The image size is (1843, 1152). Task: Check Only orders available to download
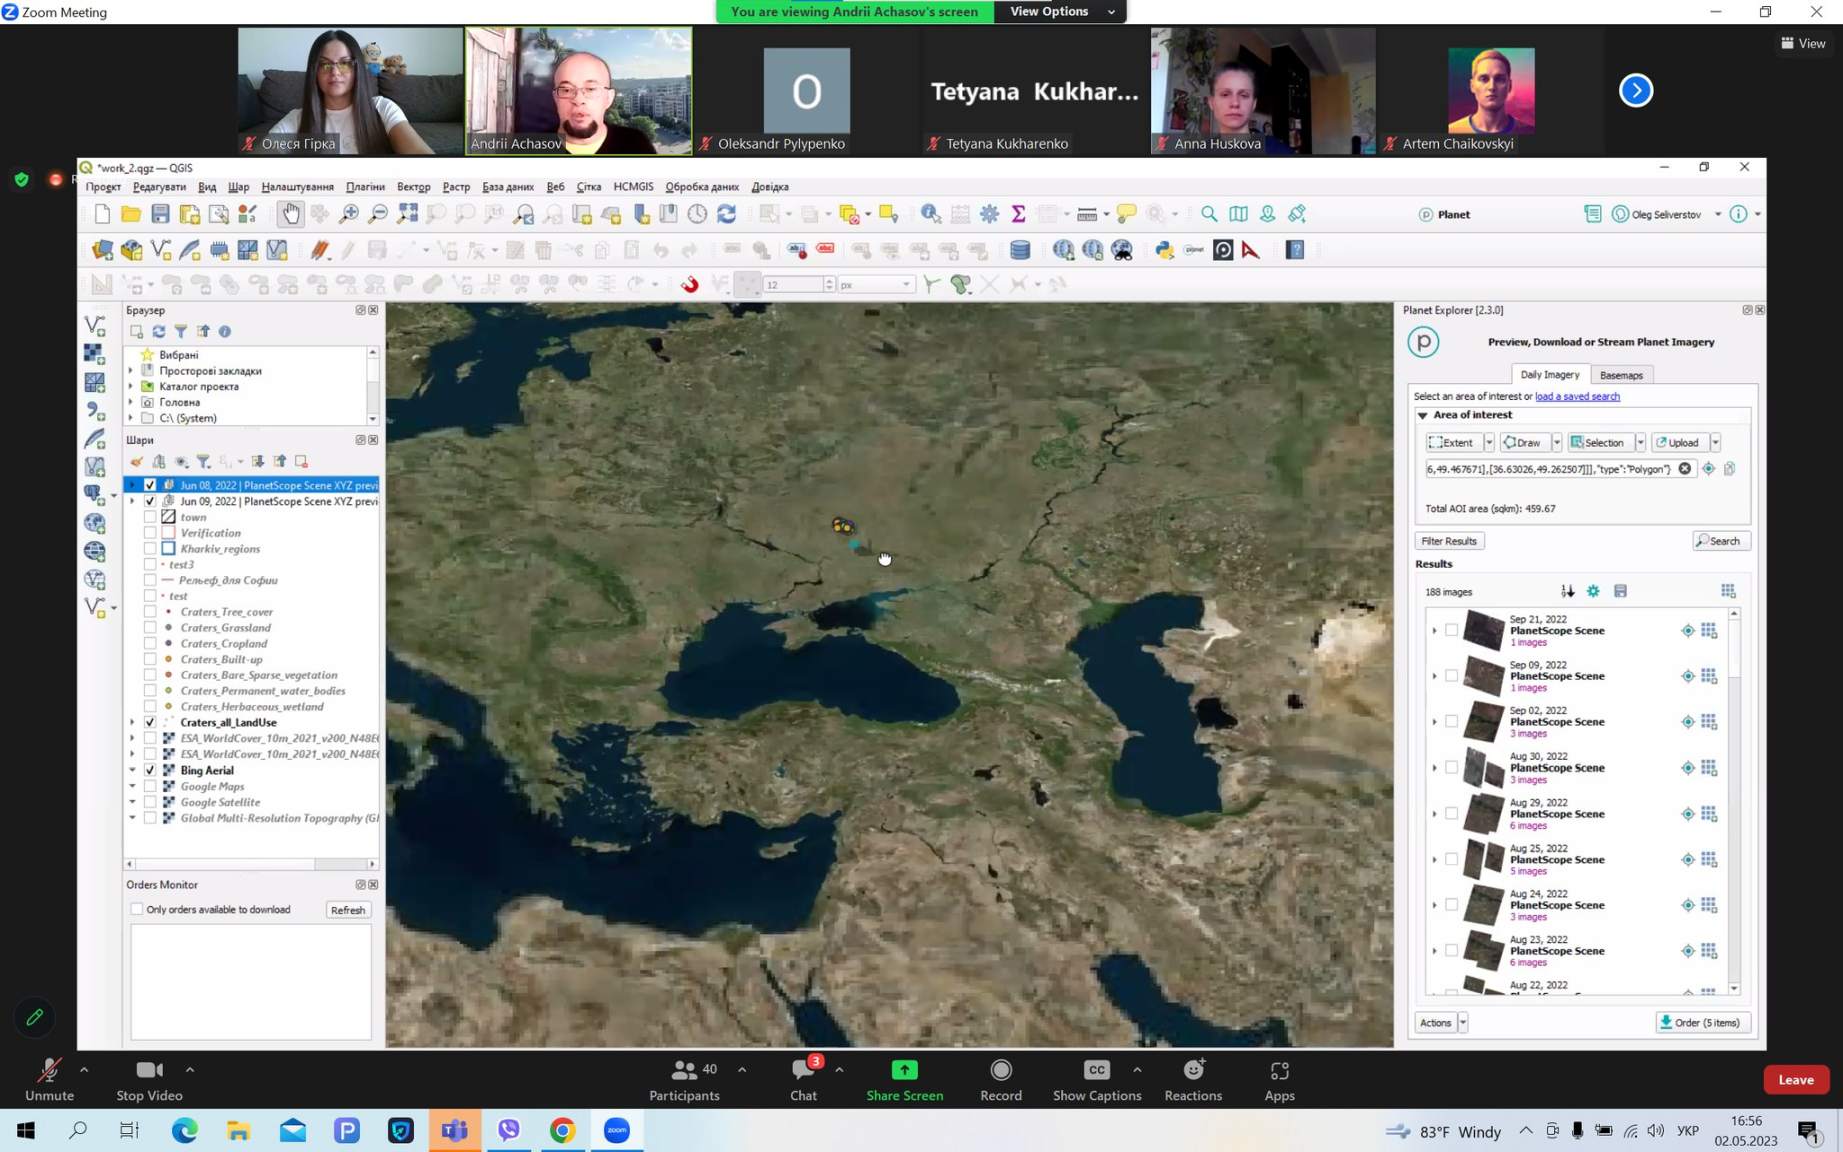[x=137, y=909]
